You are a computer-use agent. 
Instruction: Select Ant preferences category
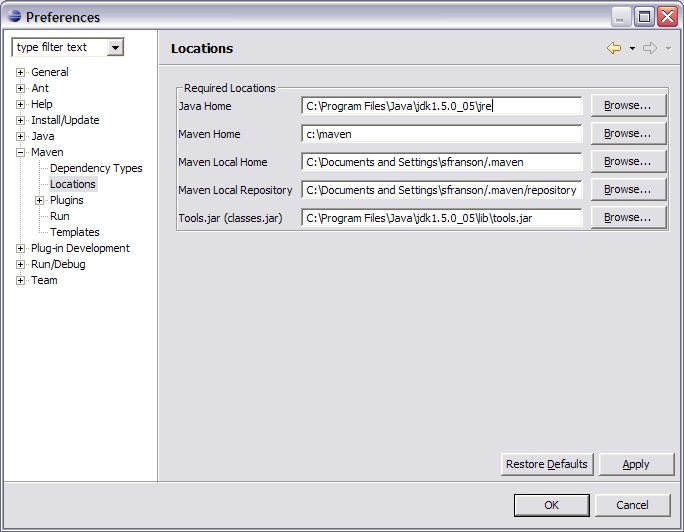click(x=40, y=88)
